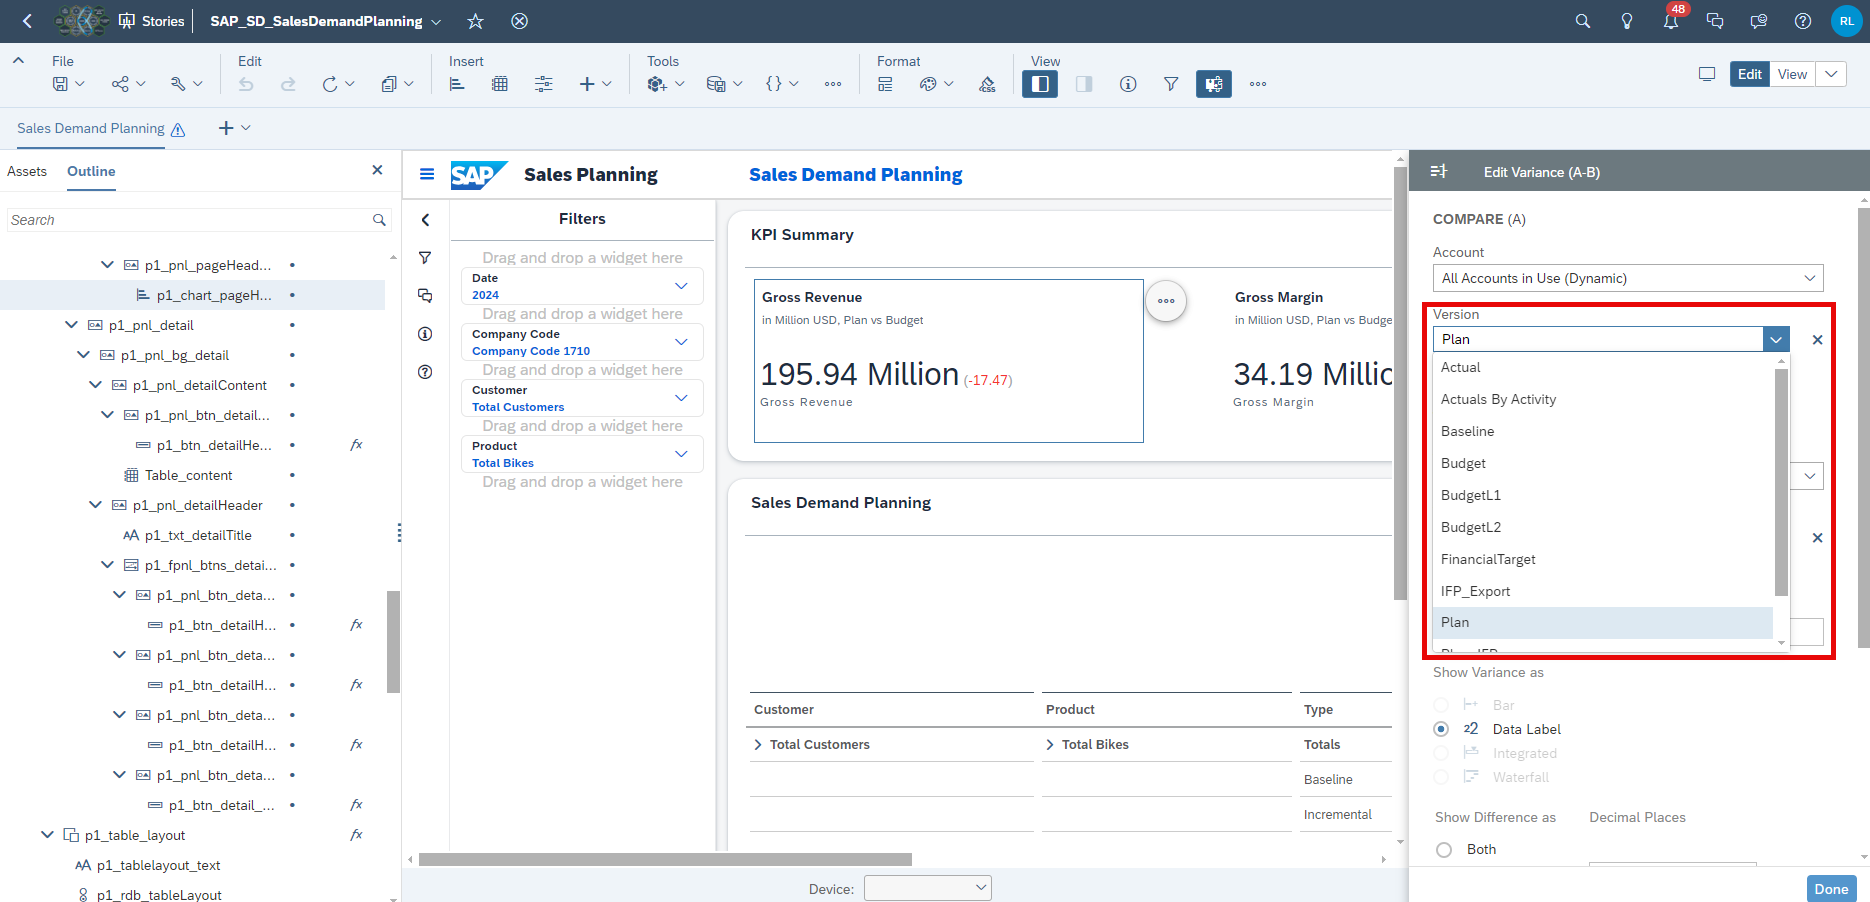
Task: Expand the Product Total Bikes filter dropdown
Action: pyautogui.click(x=681, y=454)
